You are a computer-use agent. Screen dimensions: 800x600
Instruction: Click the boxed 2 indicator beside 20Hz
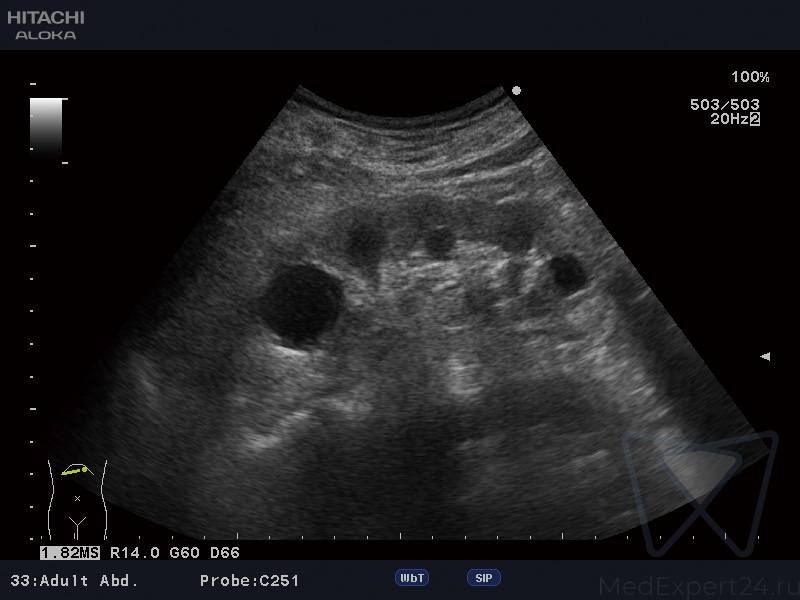pyautogui.click(x=755, y=119)
